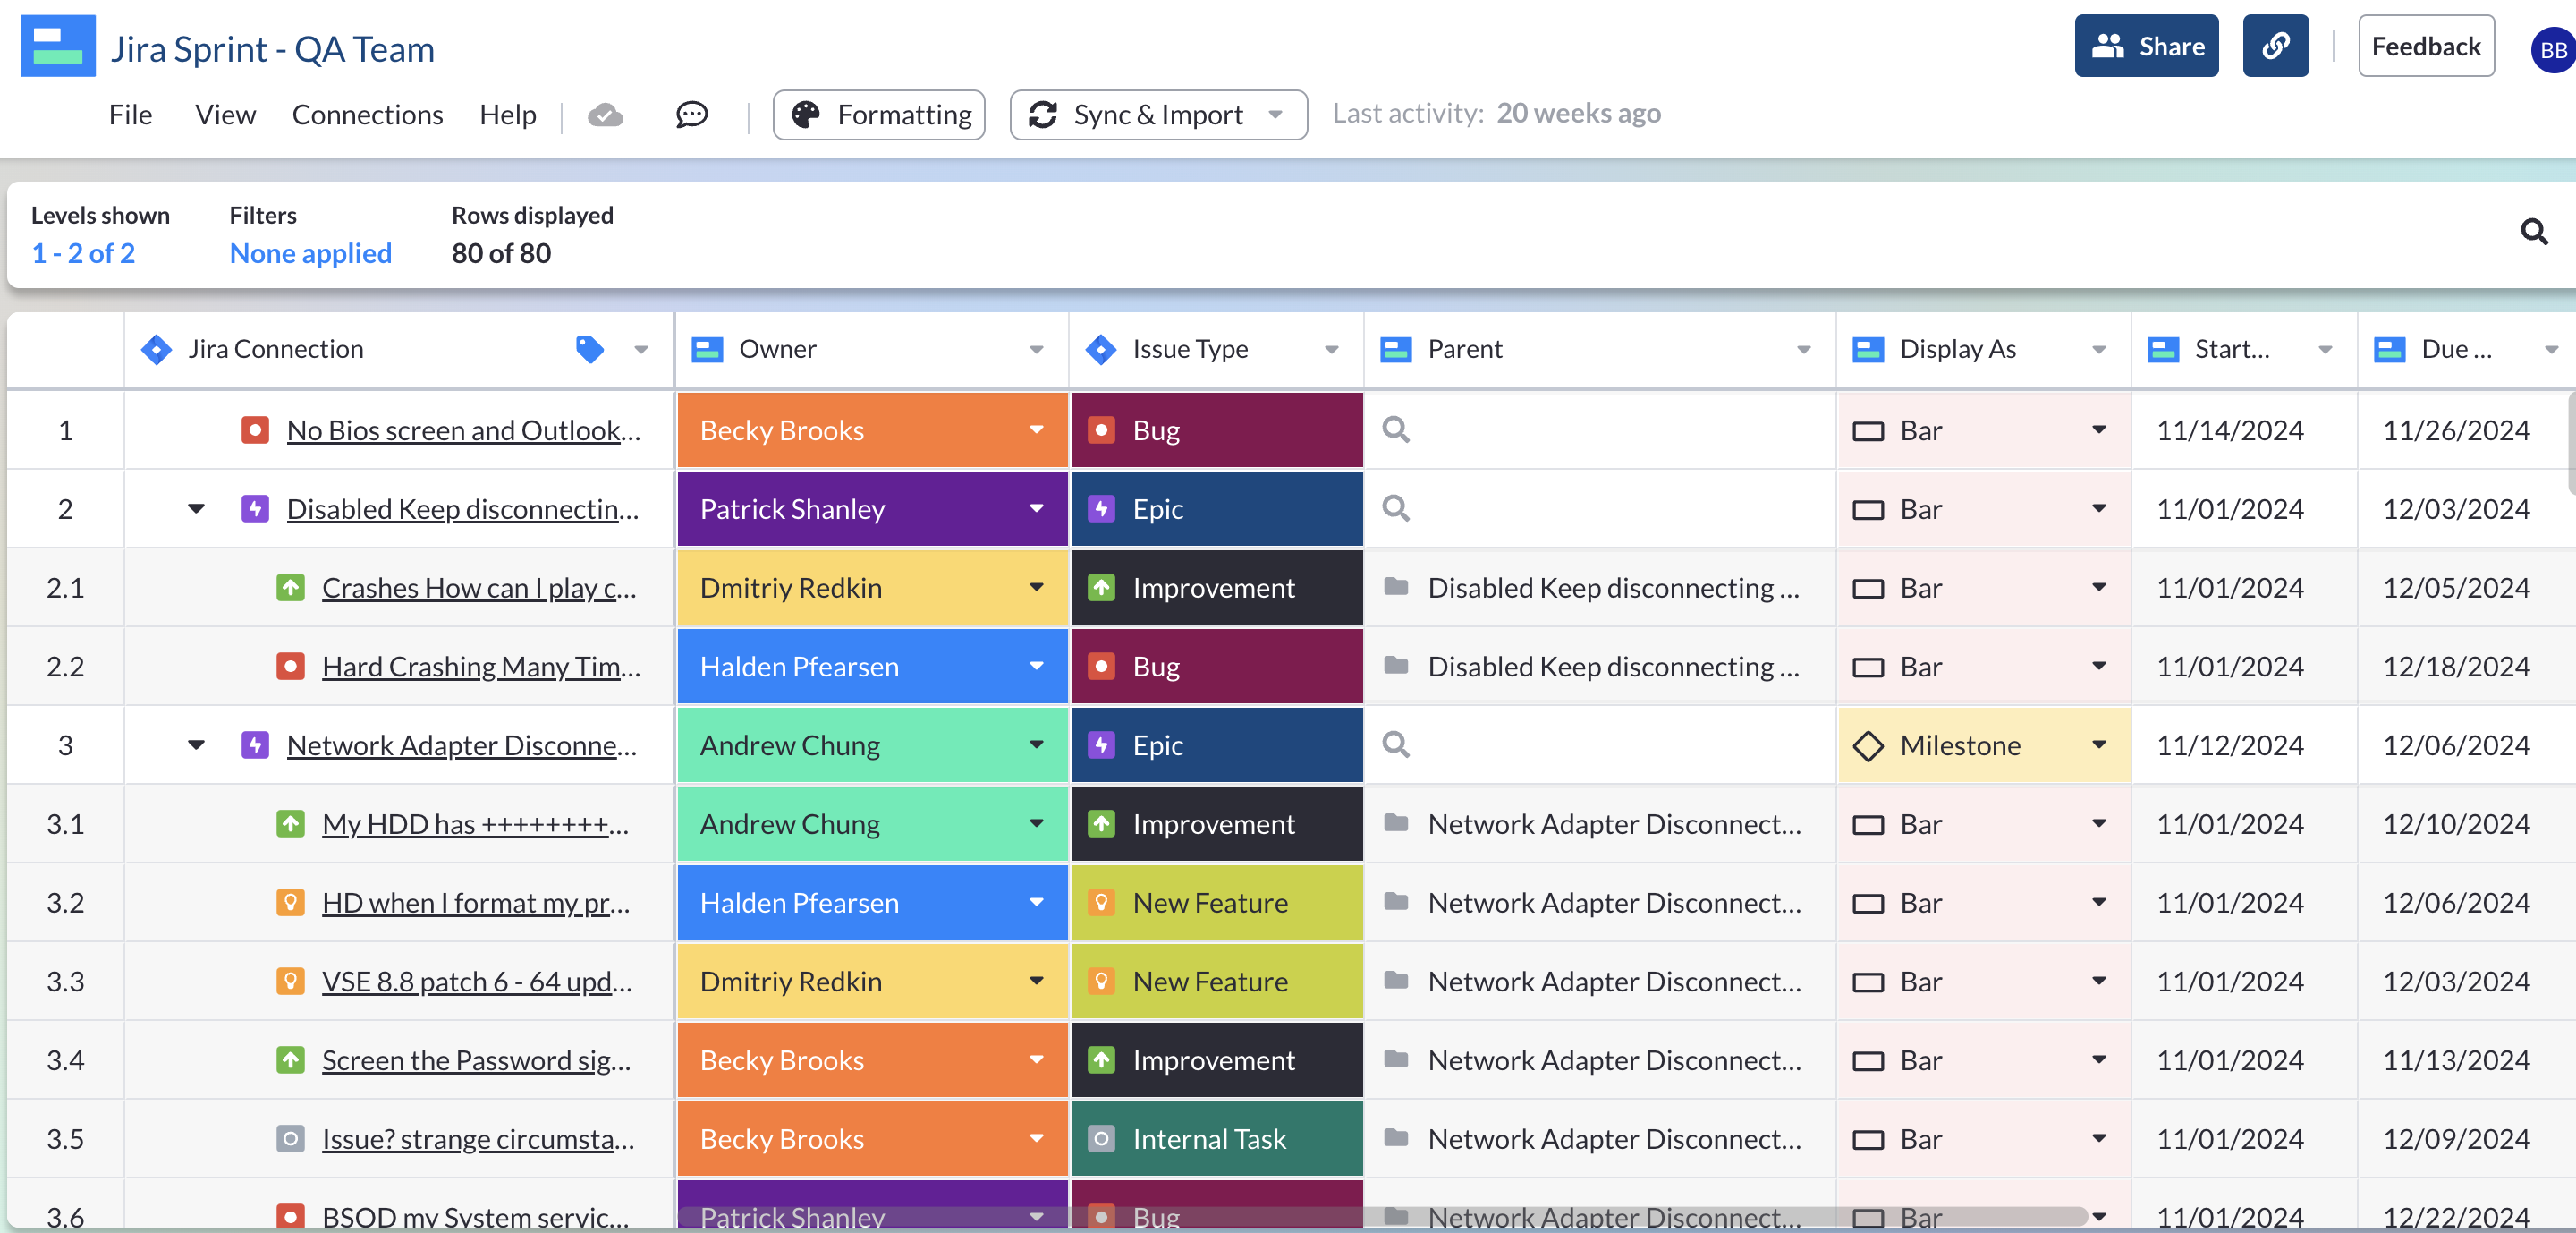This screenshot has height=1233, width=2576.
Task: Click the Display As column type icon
Action: [x=1868, y=349]
